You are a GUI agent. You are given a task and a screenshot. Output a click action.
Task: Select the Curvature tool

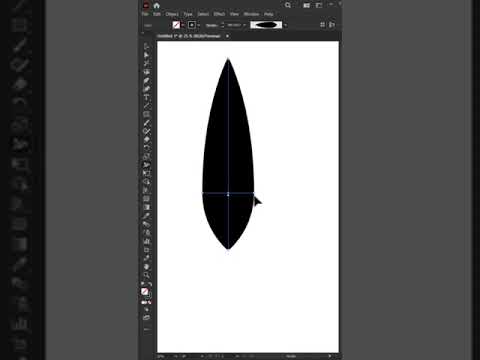[x=146, y=89]
